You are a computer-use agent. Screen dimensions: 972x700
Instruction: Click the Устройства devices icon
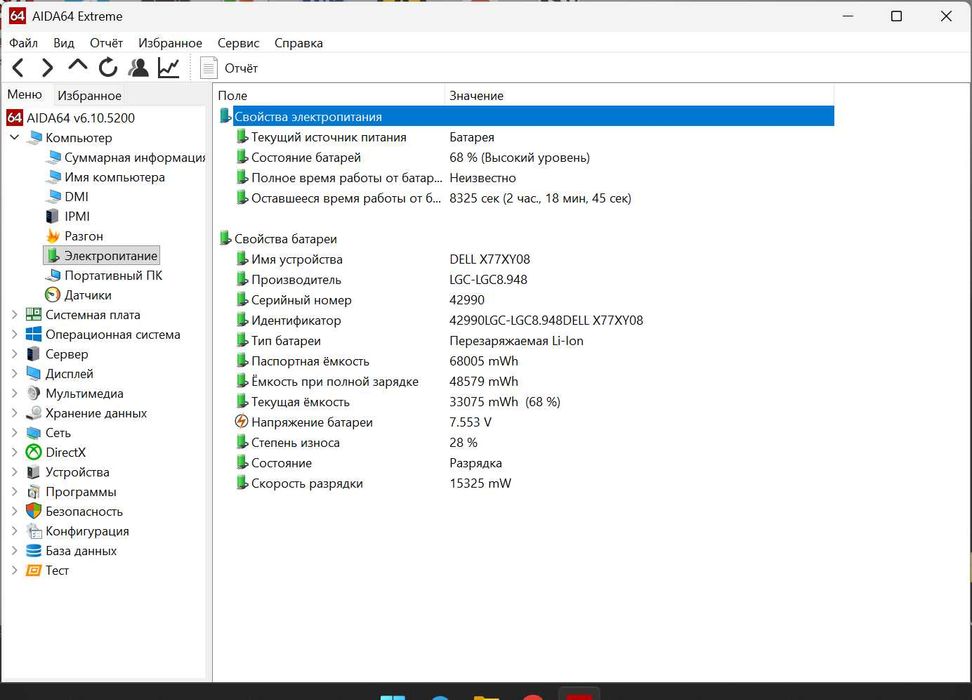click(33, 472)
